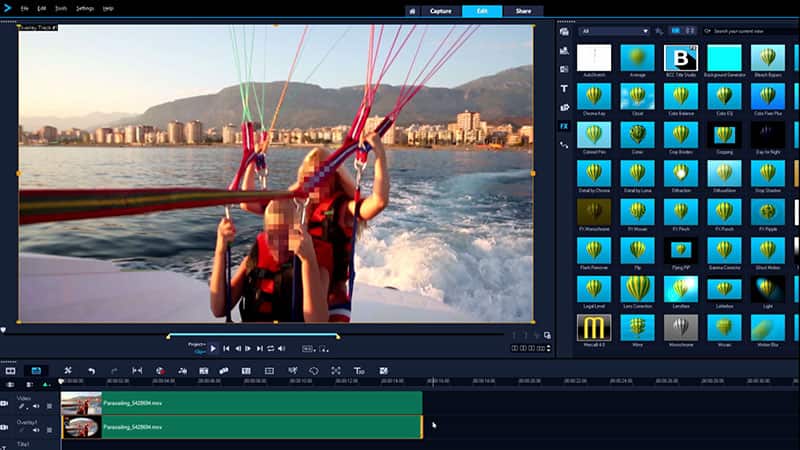
Task: Switch to the Capture tab
Action: point(440,11)
